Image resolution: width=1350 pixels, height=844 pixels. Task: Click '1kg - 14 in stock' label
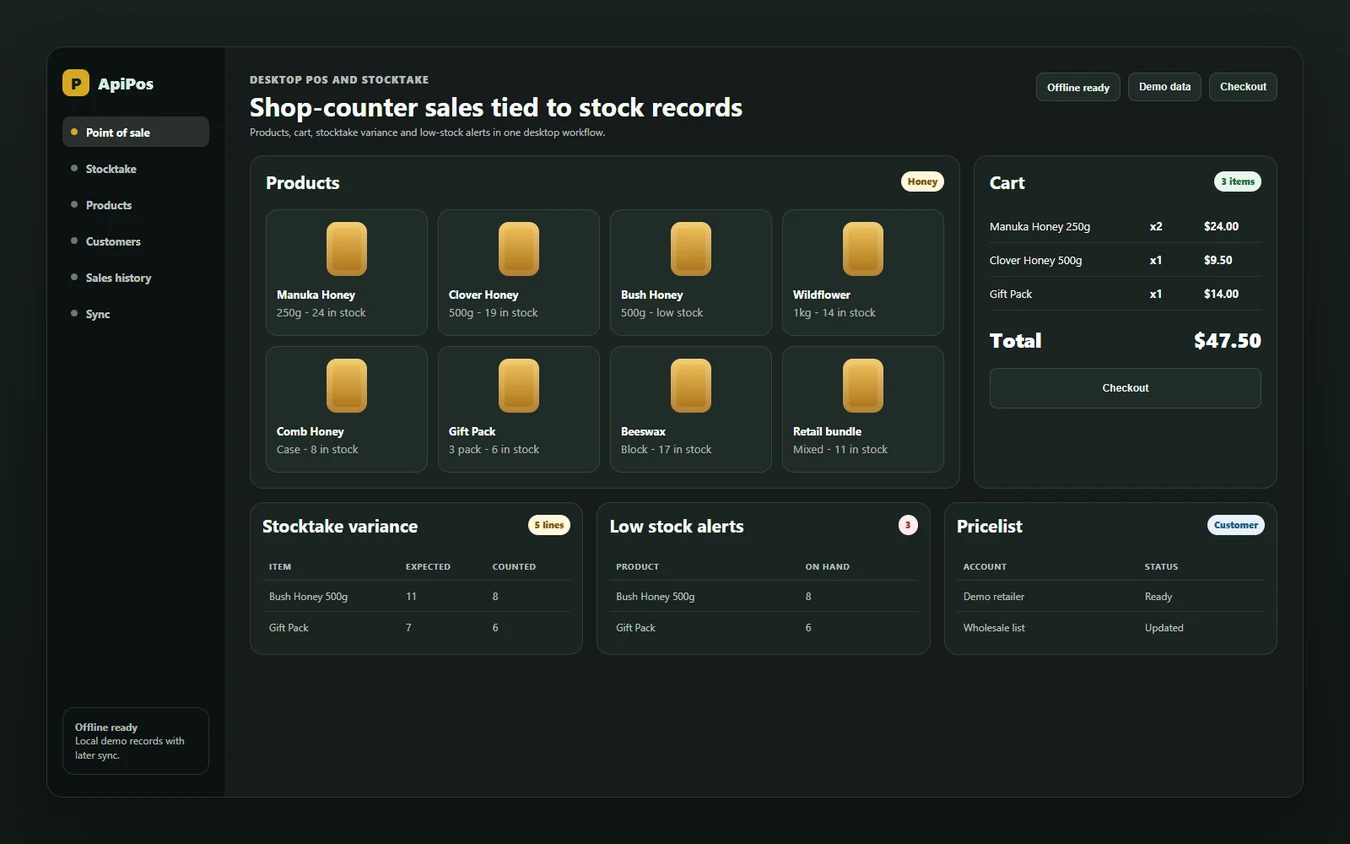[834, 313]
